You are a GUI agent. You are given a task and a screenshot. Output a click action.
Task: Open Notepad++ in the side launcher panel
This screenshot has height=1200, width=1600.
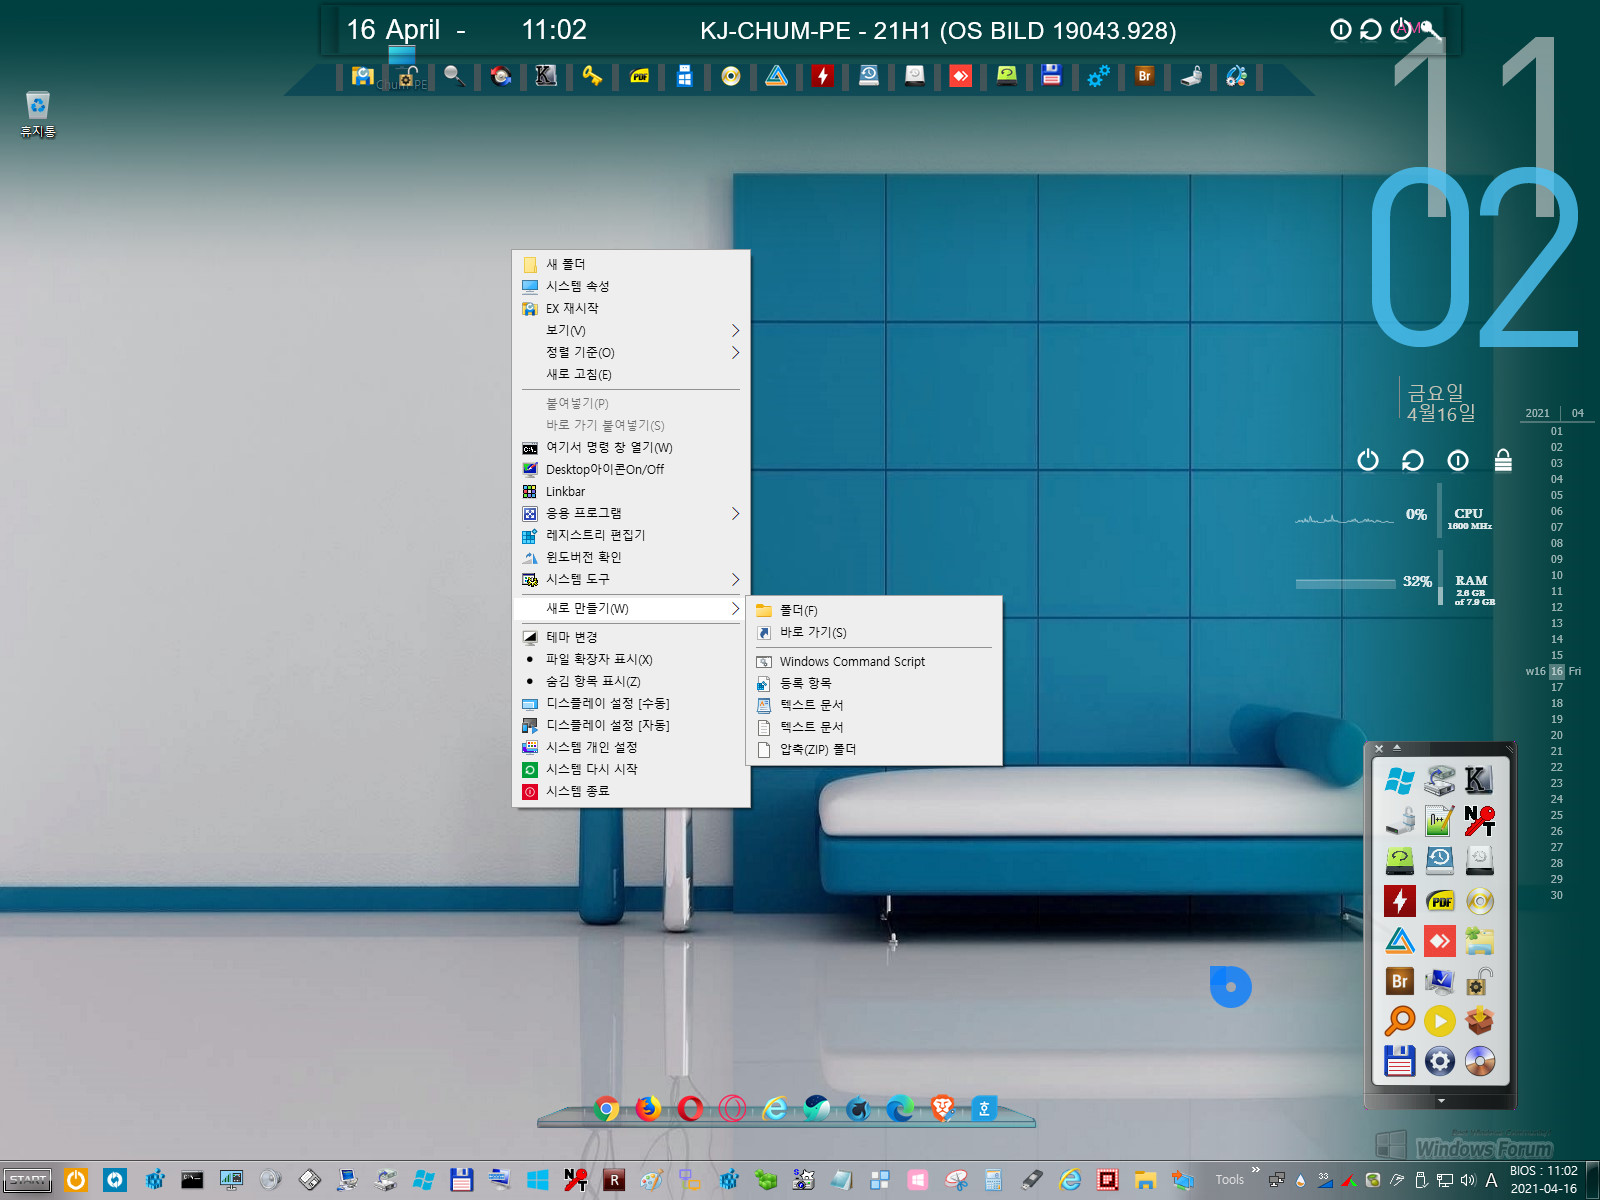[1439, 821]
